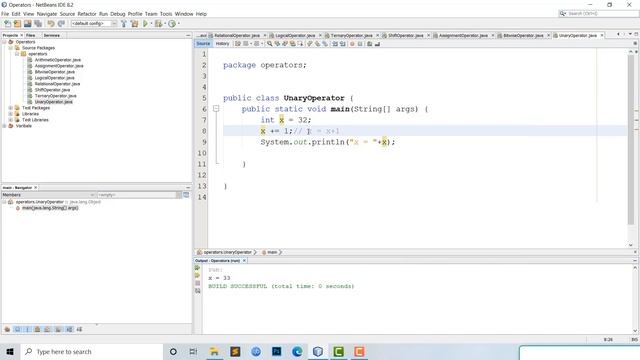Open the Refactor menu
Screen dimensions: 640x360
(87, 14)
